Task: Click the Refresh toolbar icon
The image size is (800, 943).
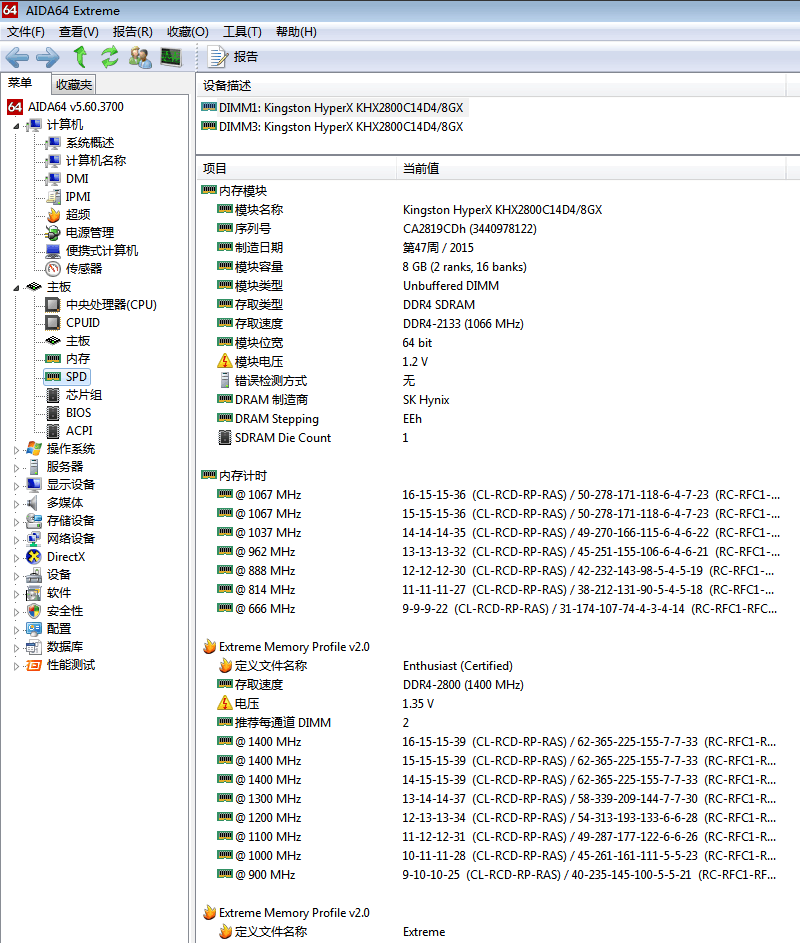Action: point(109,57)
